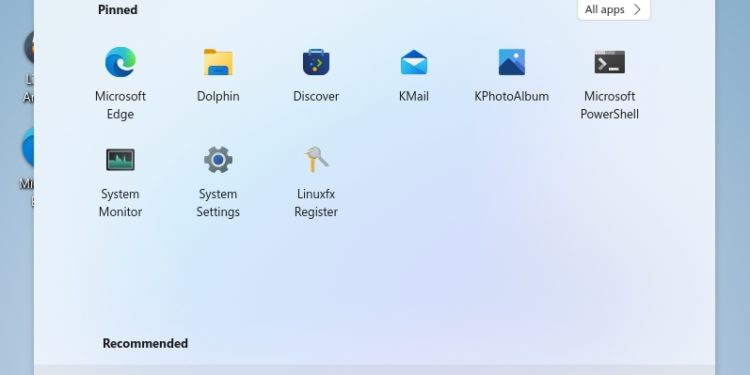Open System Settings gear icon
The image size is (750, 375).
(218, 160)
